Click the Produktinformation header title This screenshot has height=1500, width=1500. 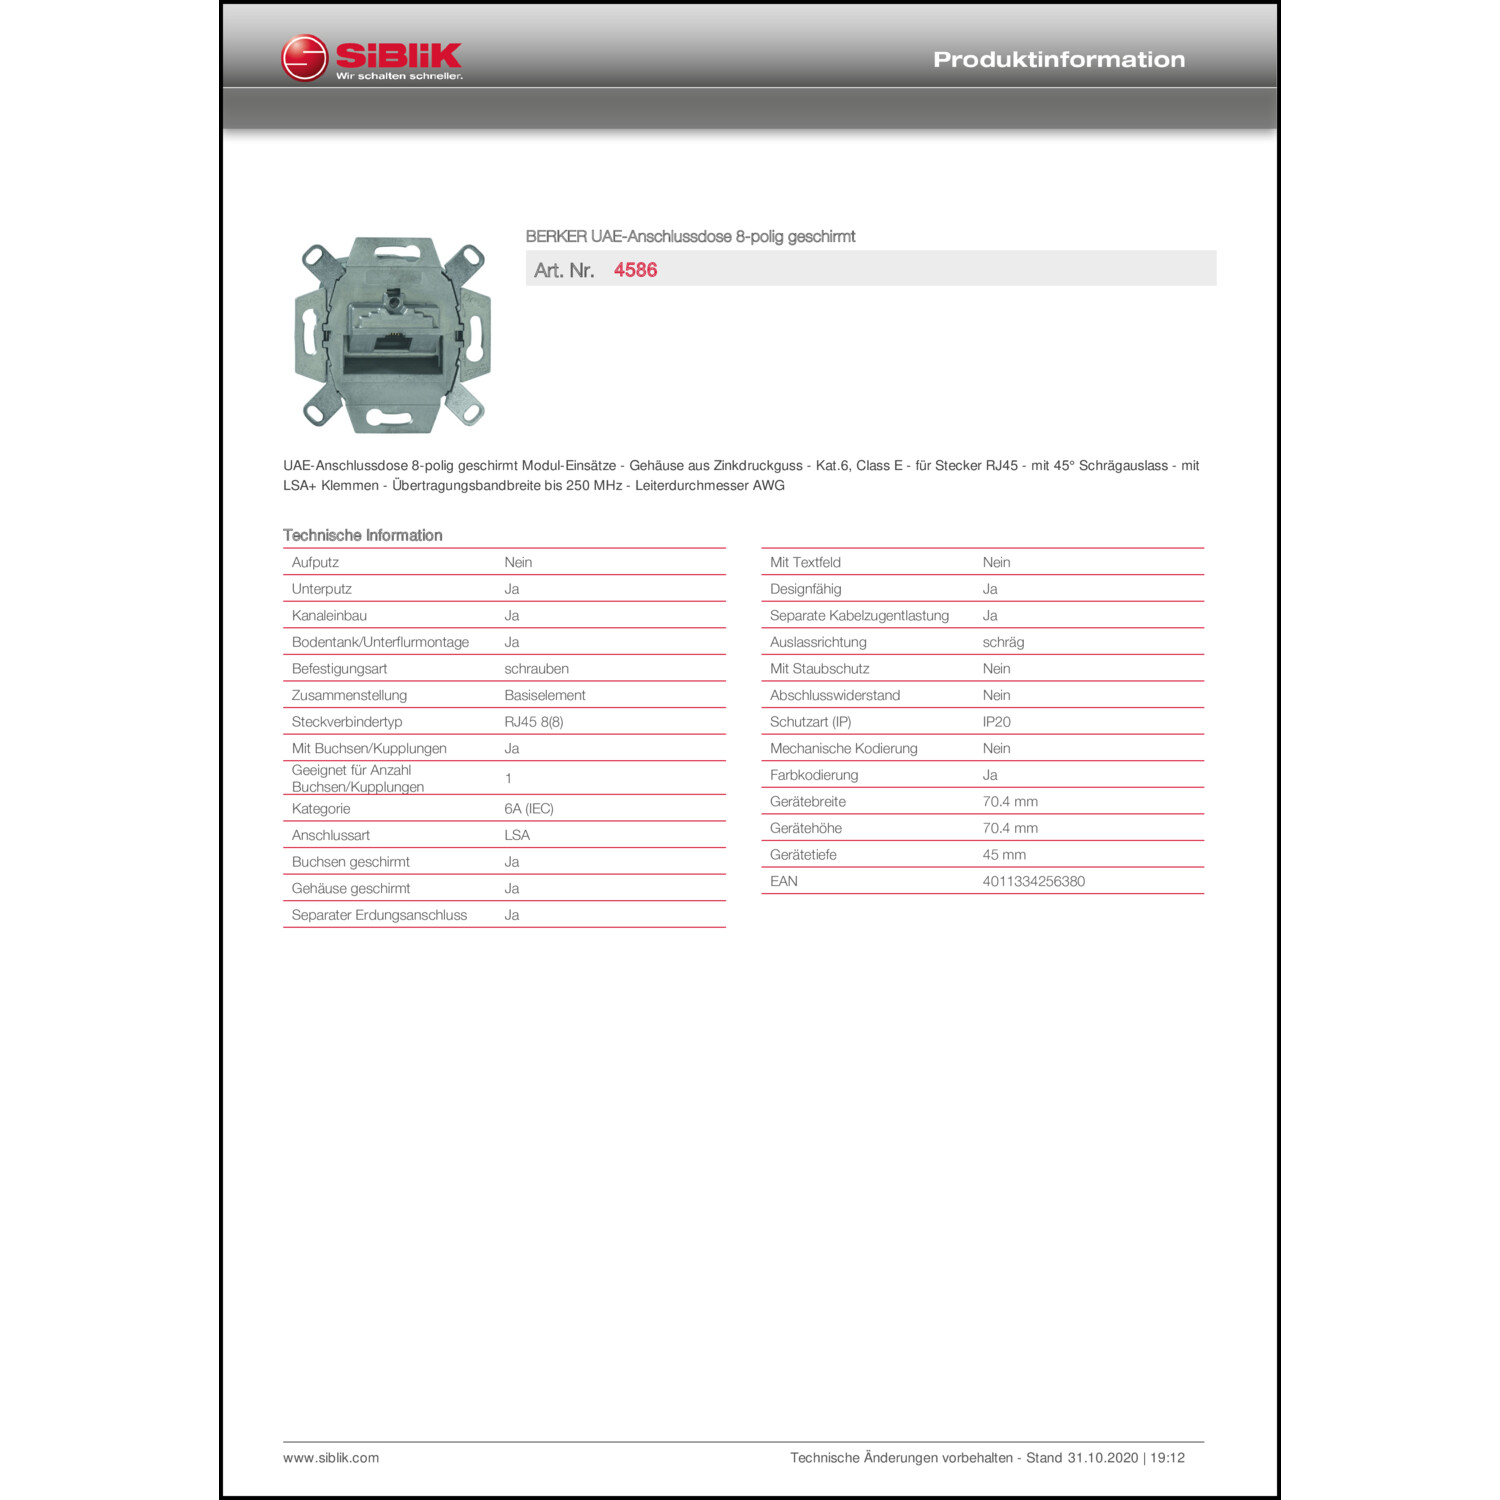click(x=1059, y=60)
